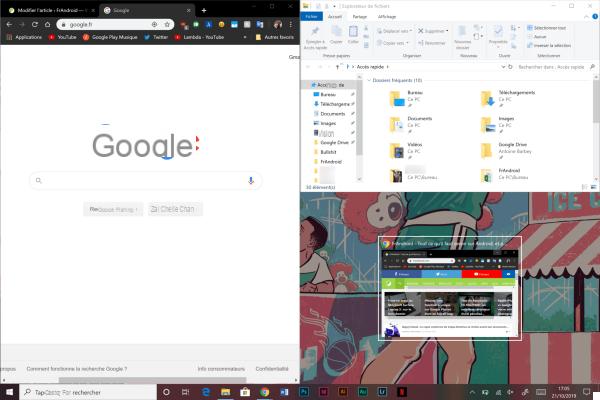The image size is (600, 400).
Task: Open File Explorer help with the question mark
Action: pyautogui.click(x=595, y=16)
